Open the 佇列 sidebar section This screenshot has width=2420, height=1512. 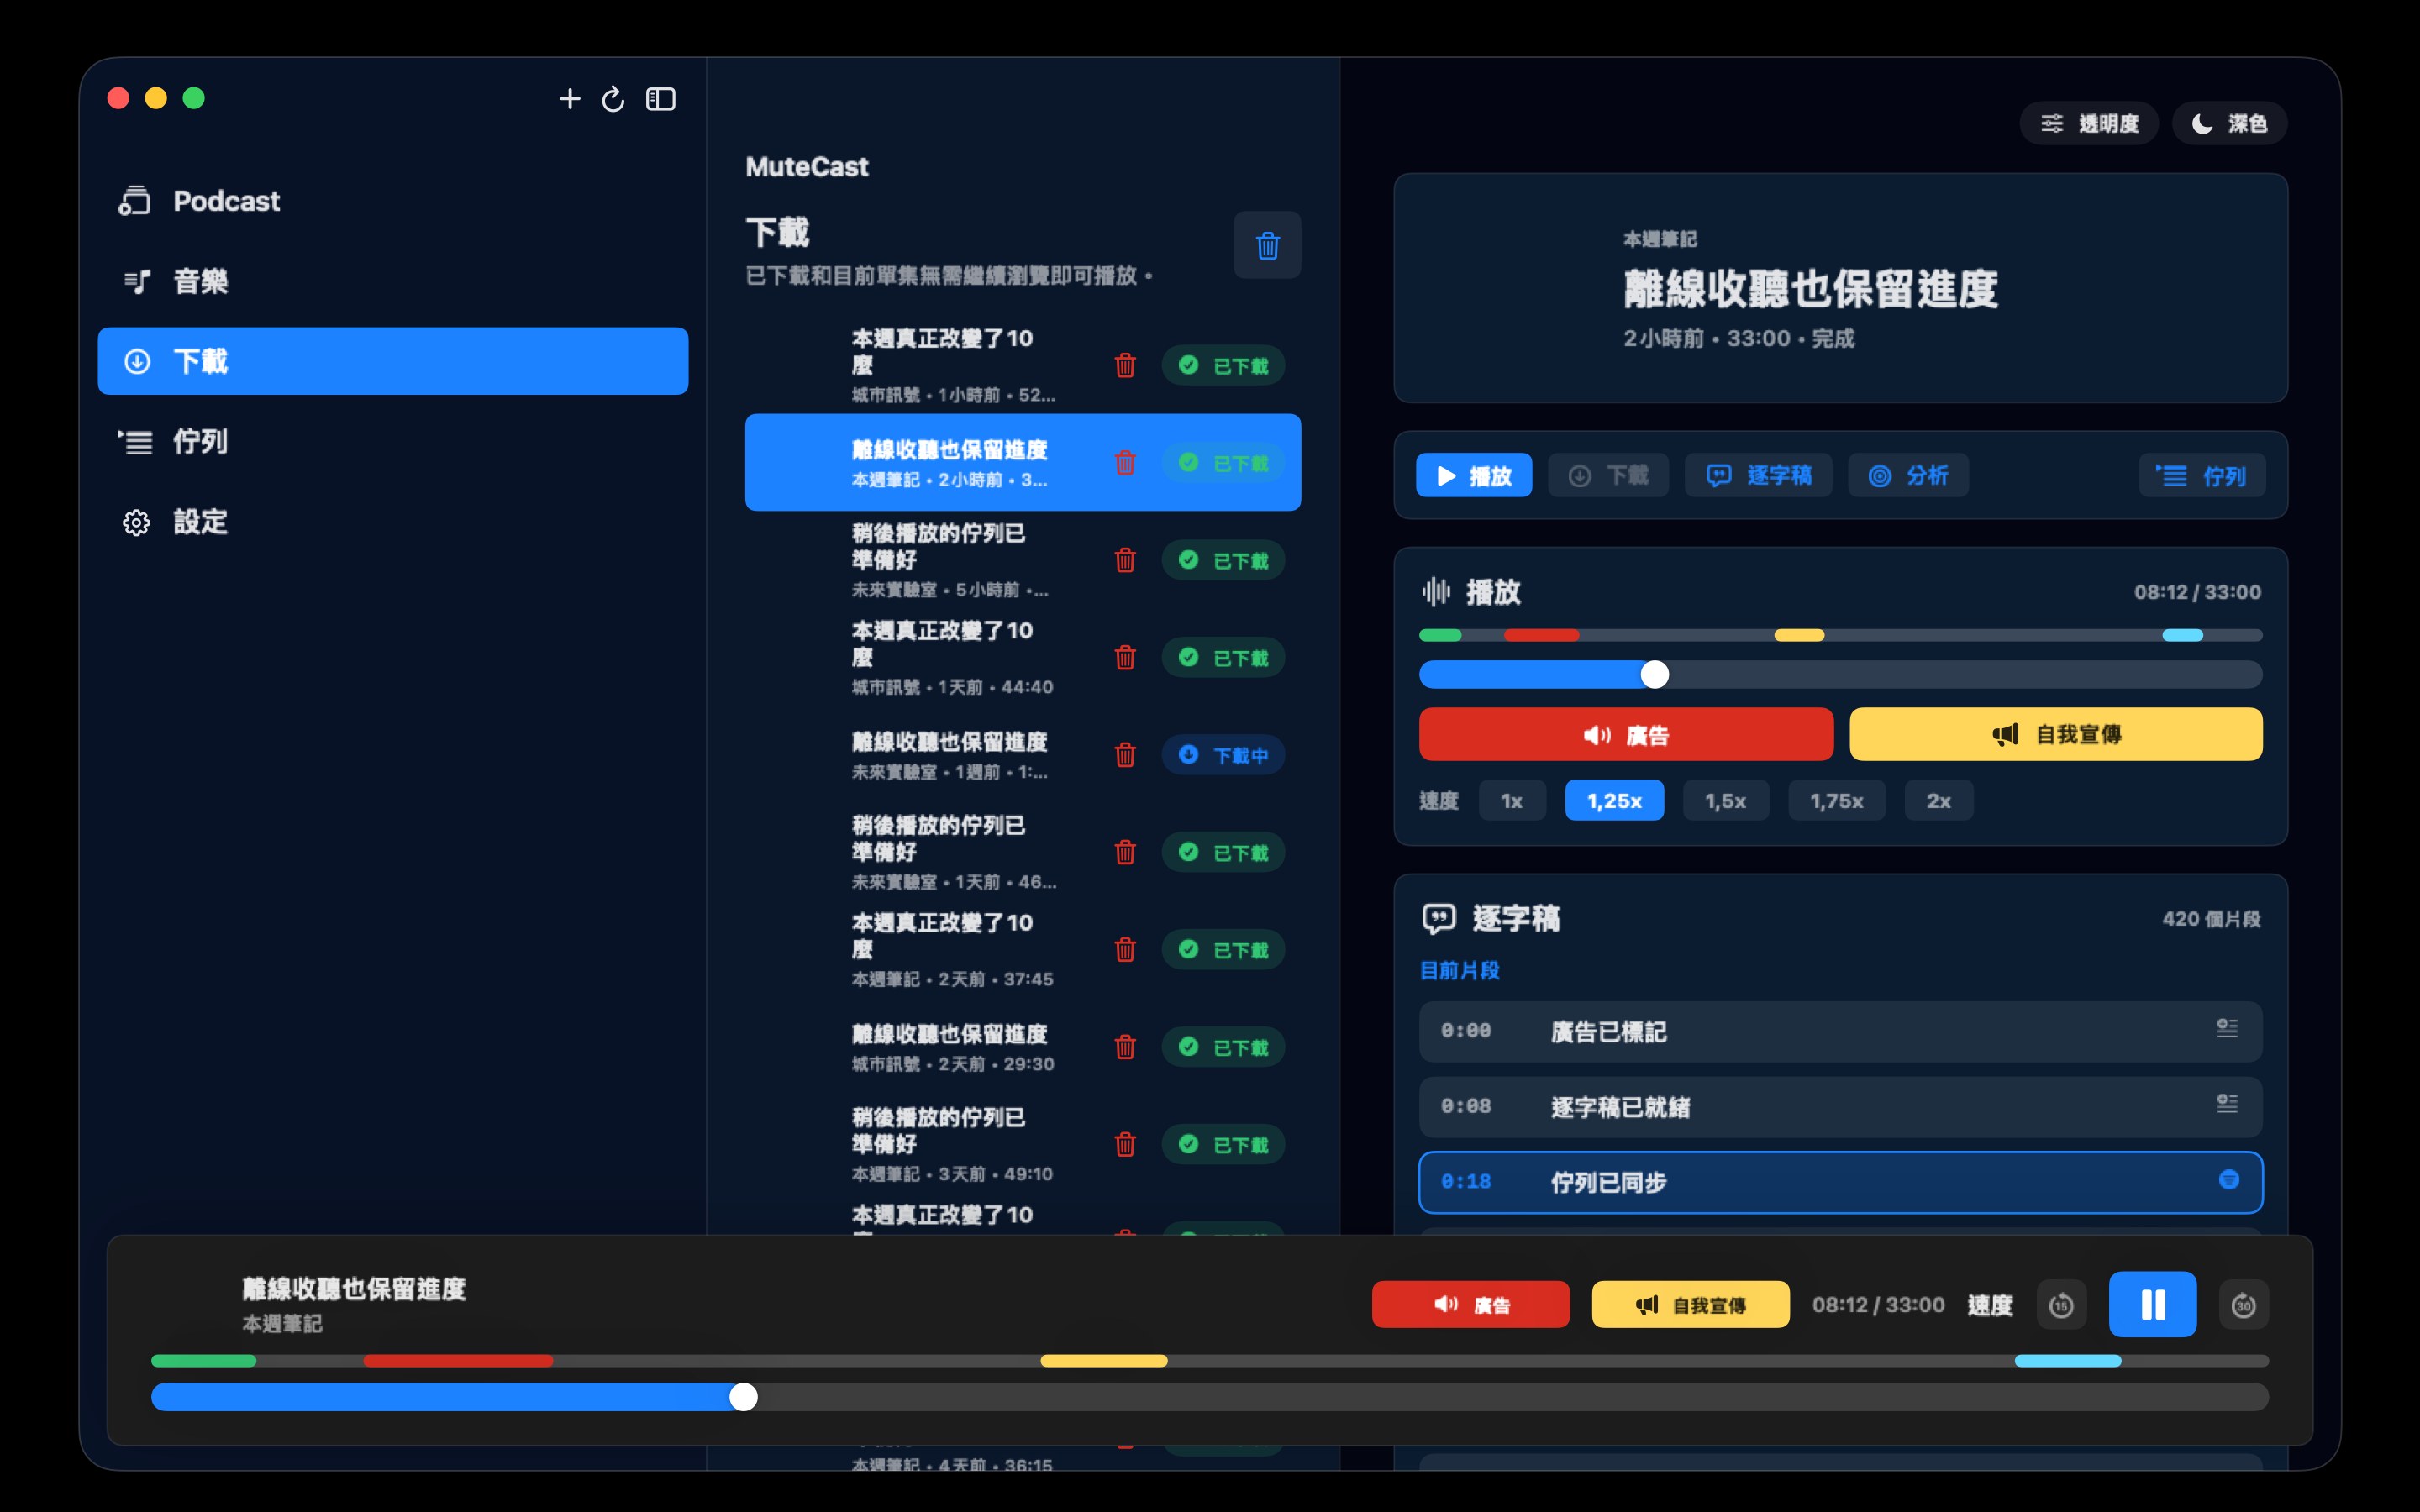393,441
